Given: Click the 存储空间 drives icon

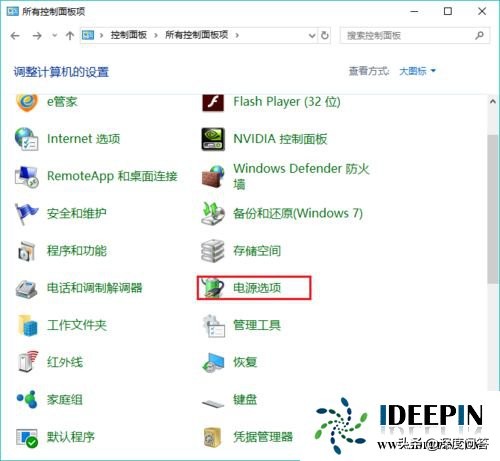Looking at the screenshot, I should tap(213, 251).
